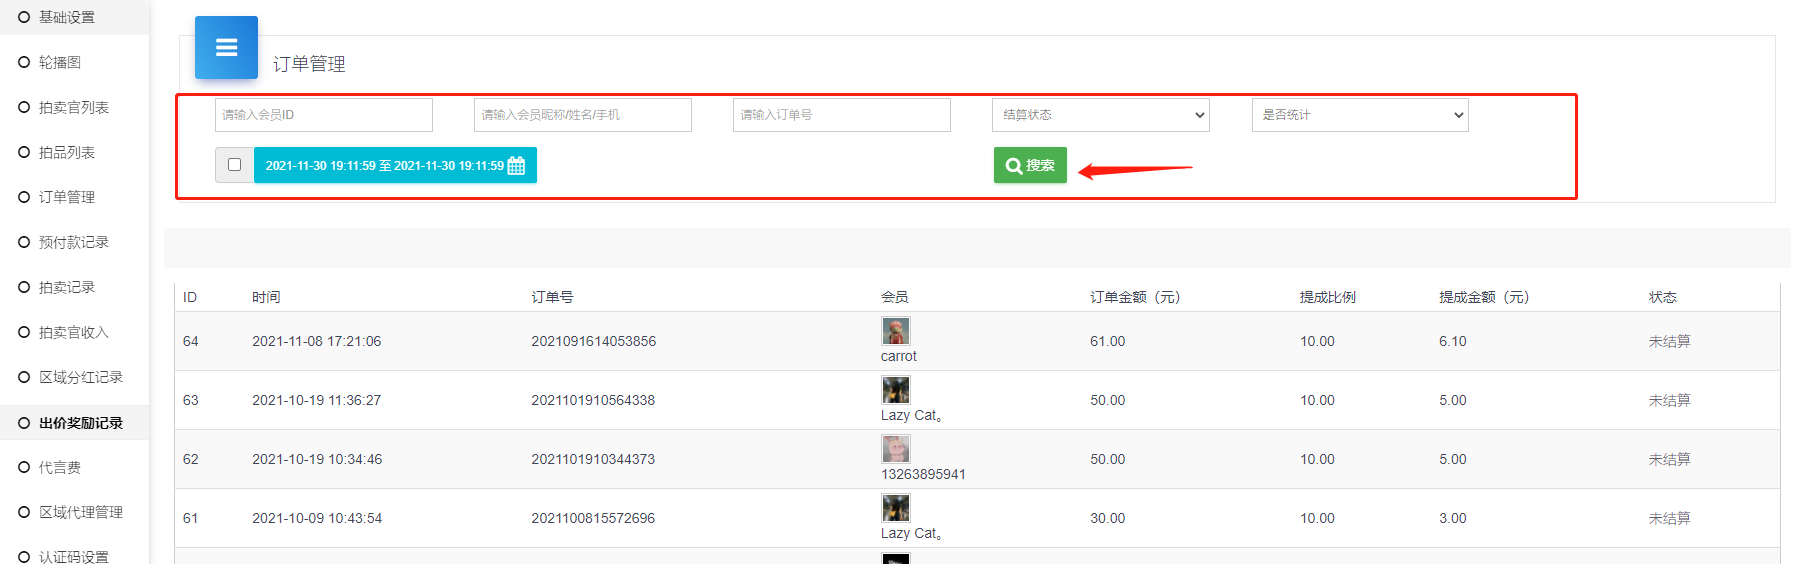Click commission amount 6.10
Screen dimensions: 1797x564
(1453, 341)
